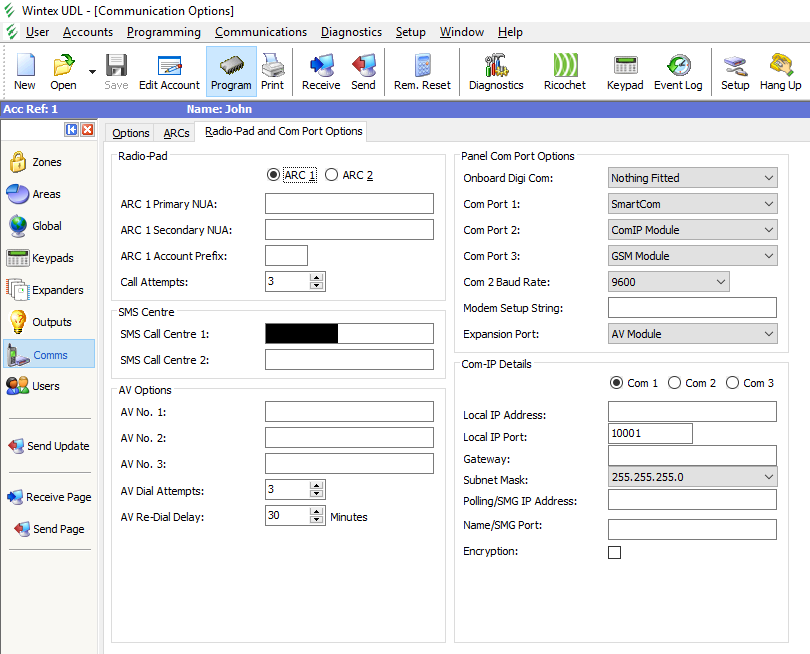Open the Diagnostics tool in toolbar

point(496,72)
